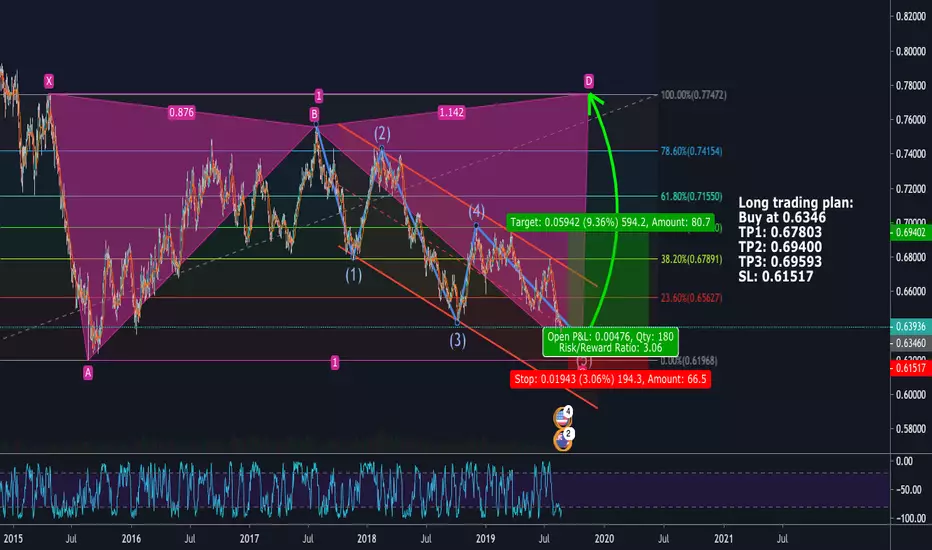Click the 'SL: 0.61517' text line

[x=776, y=276]
